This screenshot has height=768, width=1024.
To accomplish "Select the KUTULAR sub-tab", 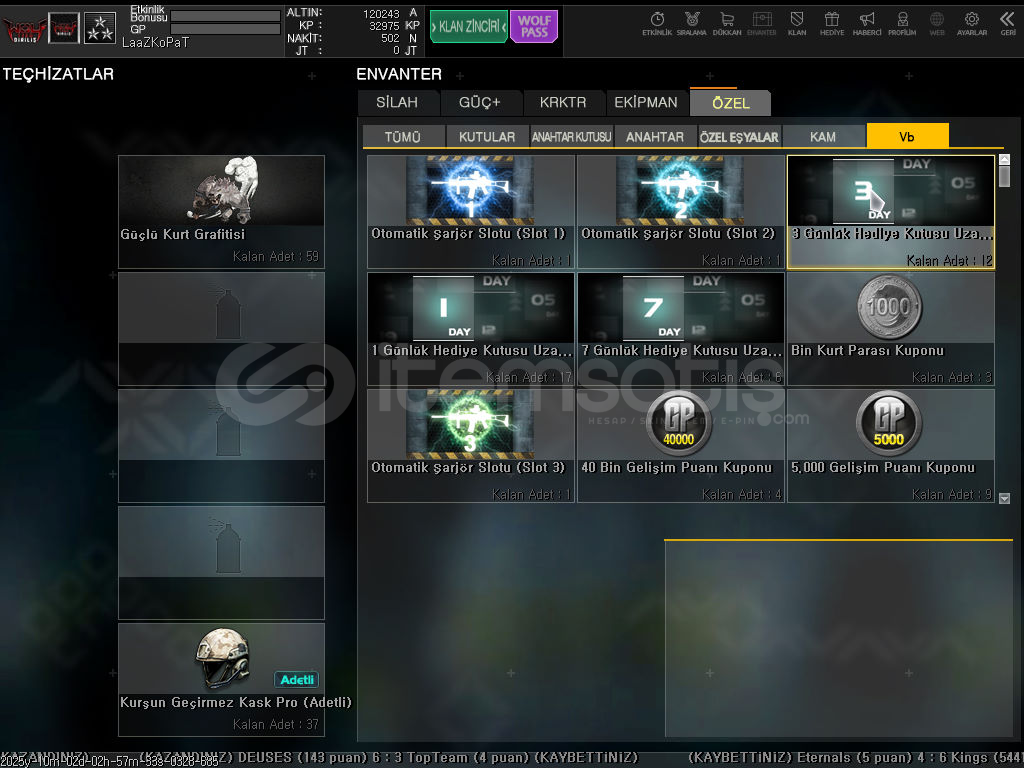I will coord(487,136).
